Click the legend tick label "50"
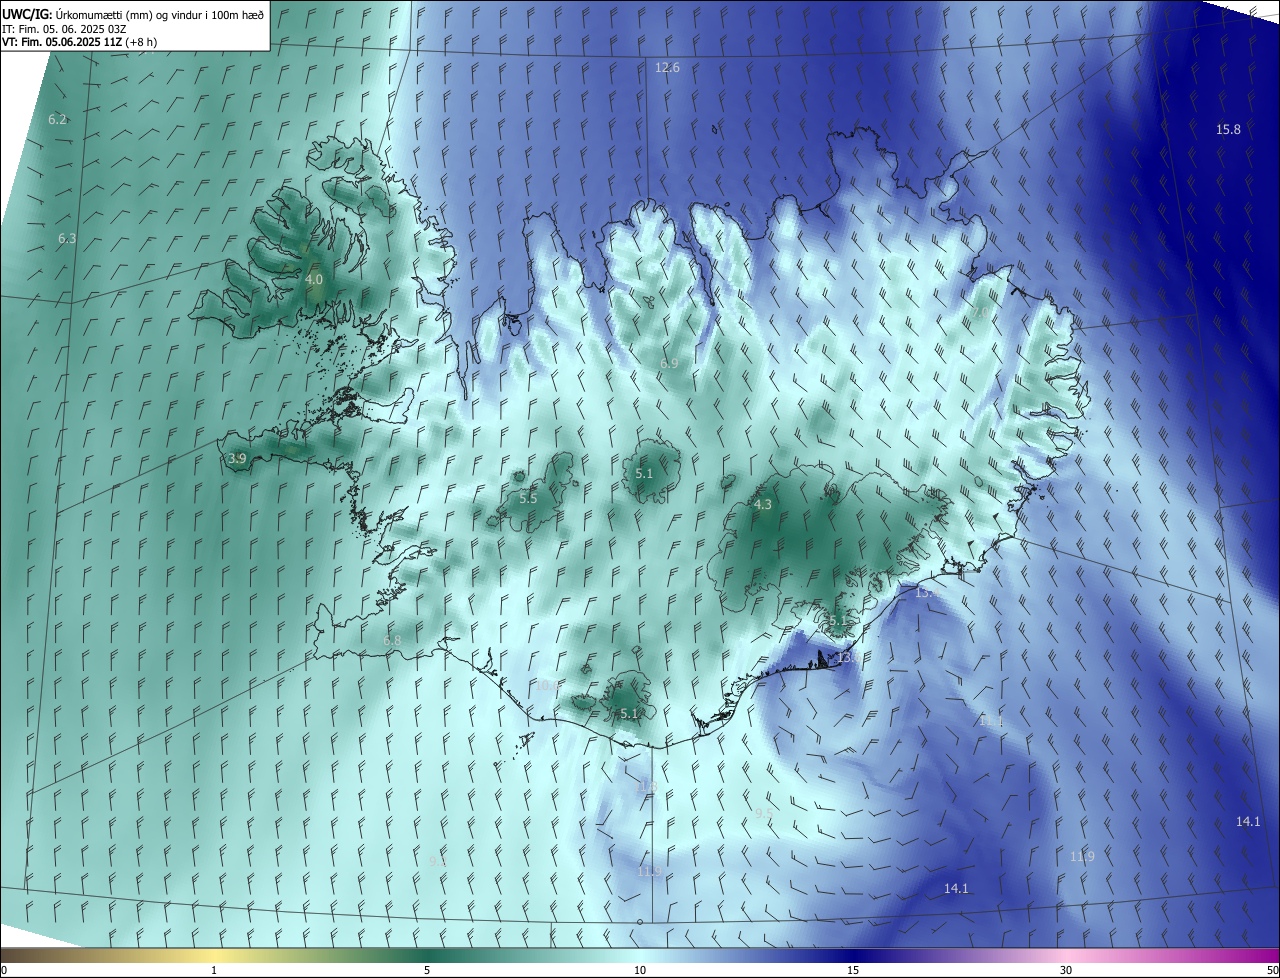Screen dimensions: 1280x978 (1272, 970)
